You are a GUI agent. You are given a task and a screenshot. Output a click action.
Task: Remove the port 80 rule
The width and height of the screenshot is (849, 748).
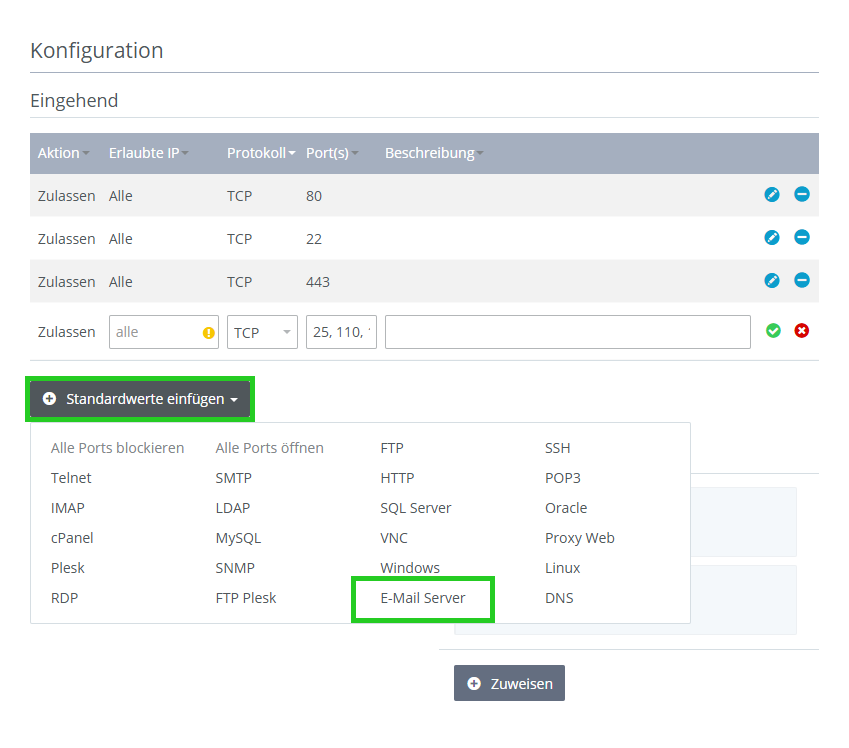(x=802, y=194)
